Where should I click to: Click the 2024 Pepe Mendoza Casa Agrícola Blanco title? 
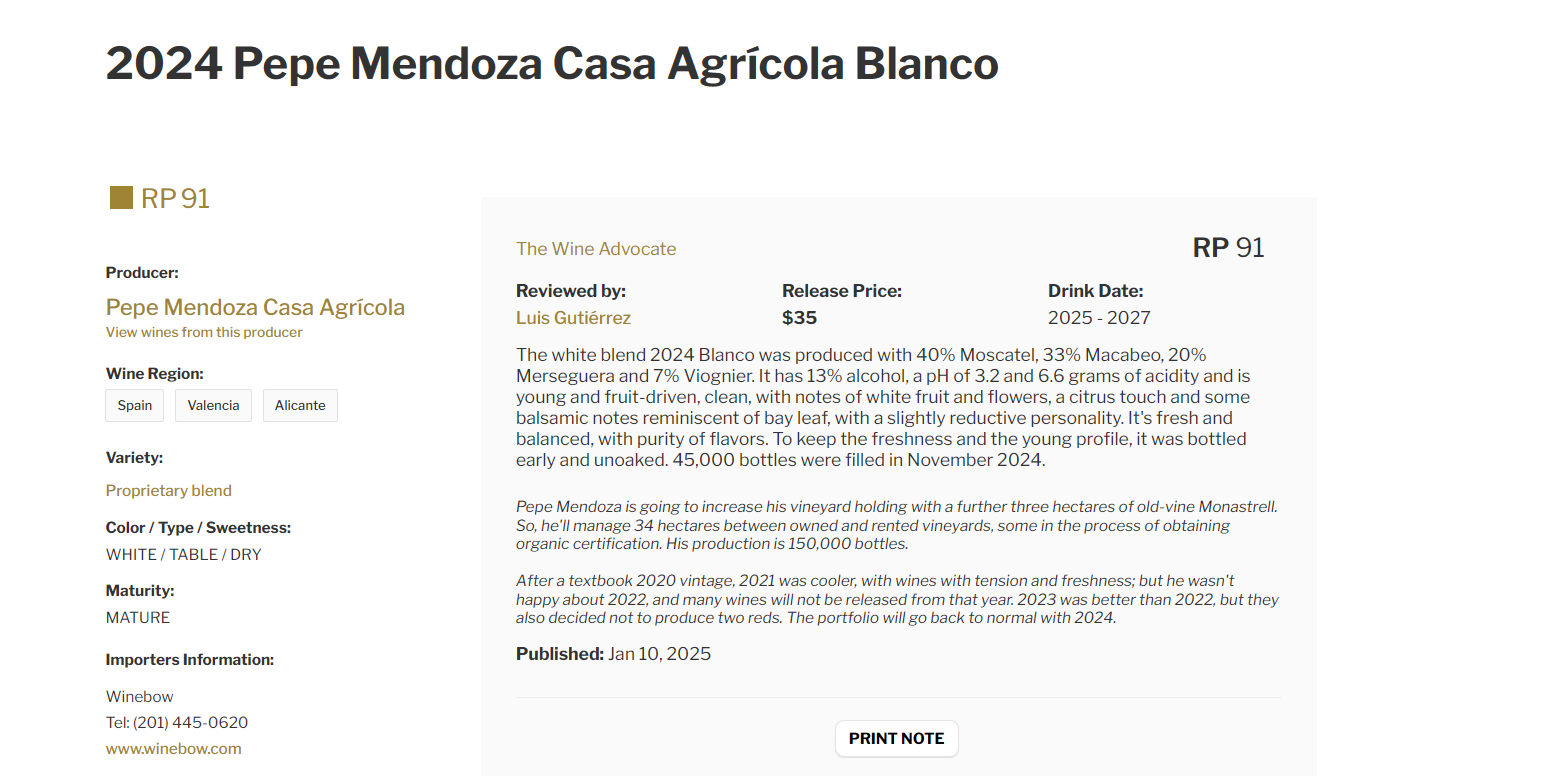(551, 63)
